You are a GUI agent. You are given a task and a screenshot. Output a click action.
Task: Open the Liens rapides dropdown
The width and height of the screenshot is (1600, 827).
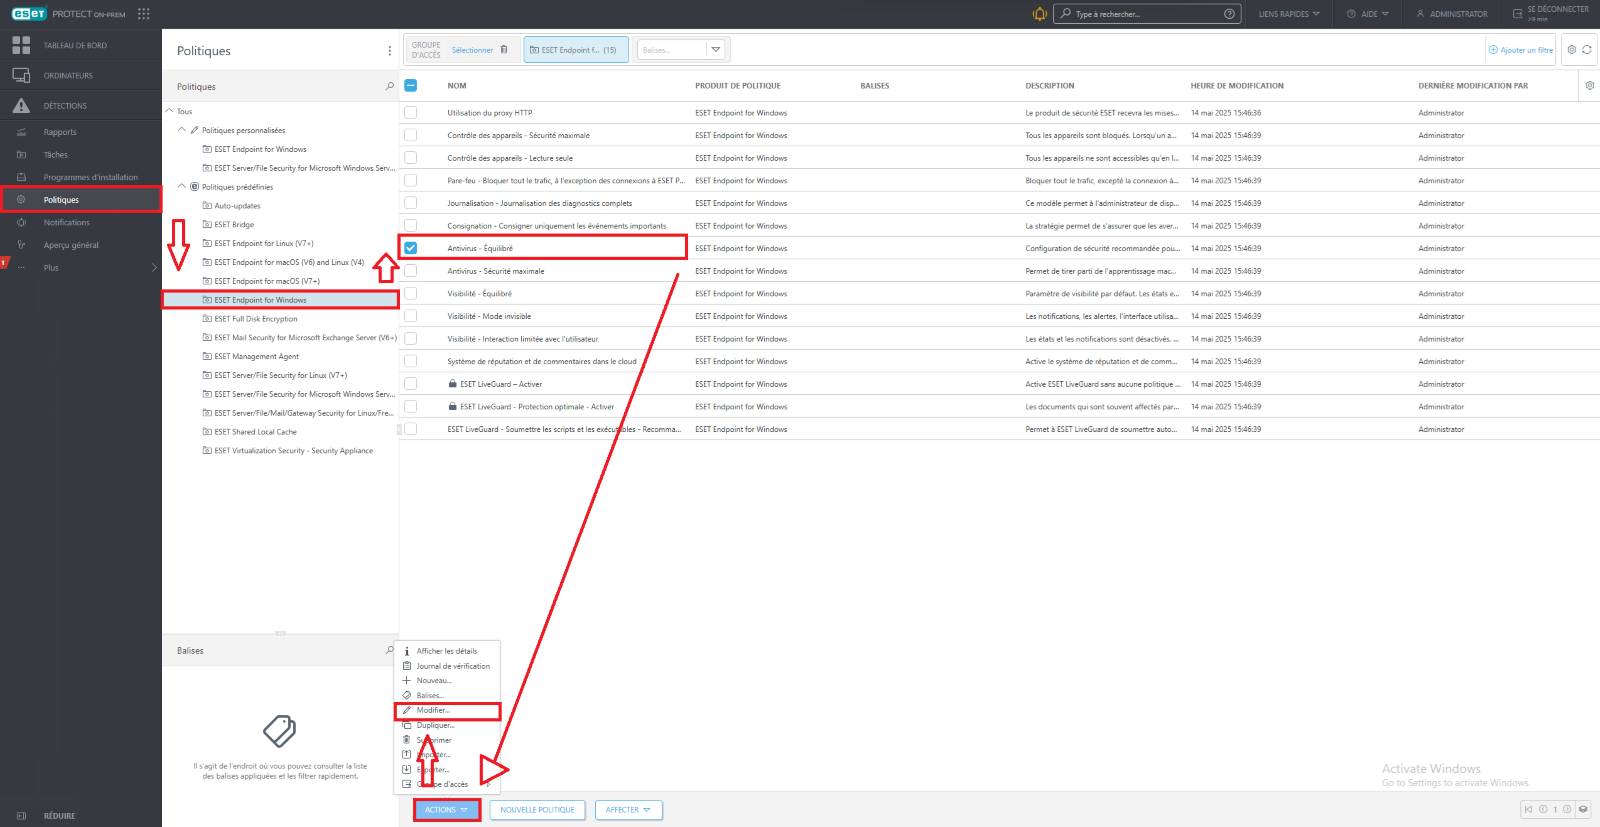pos(1289,14)
